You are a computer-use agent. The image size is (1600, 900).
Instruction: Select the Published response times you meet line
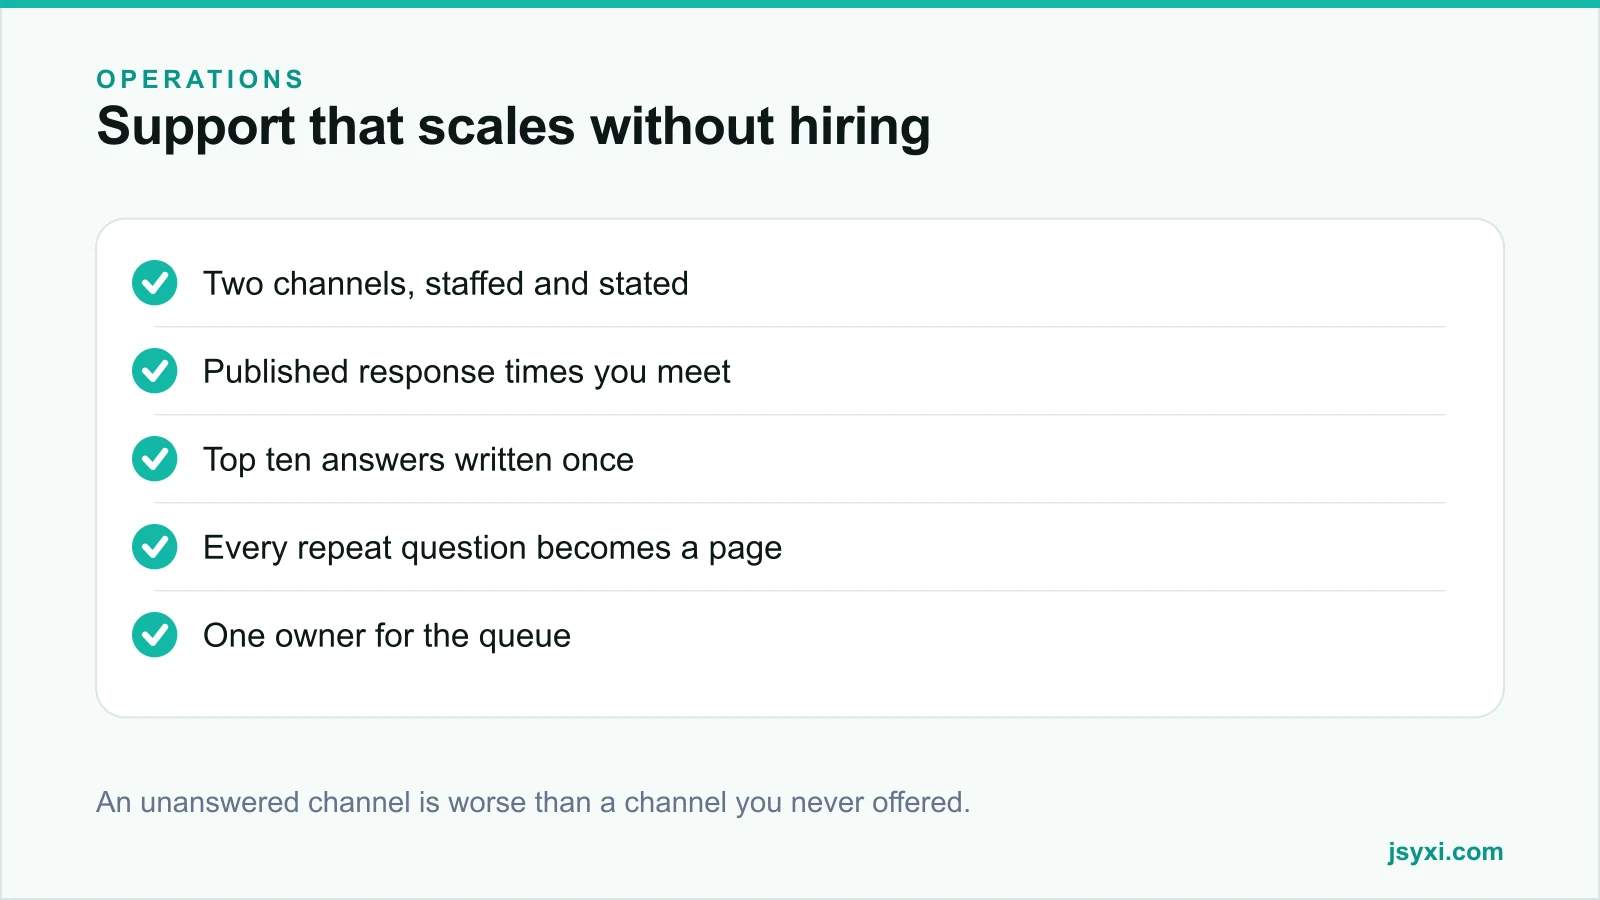click(467, 372)
